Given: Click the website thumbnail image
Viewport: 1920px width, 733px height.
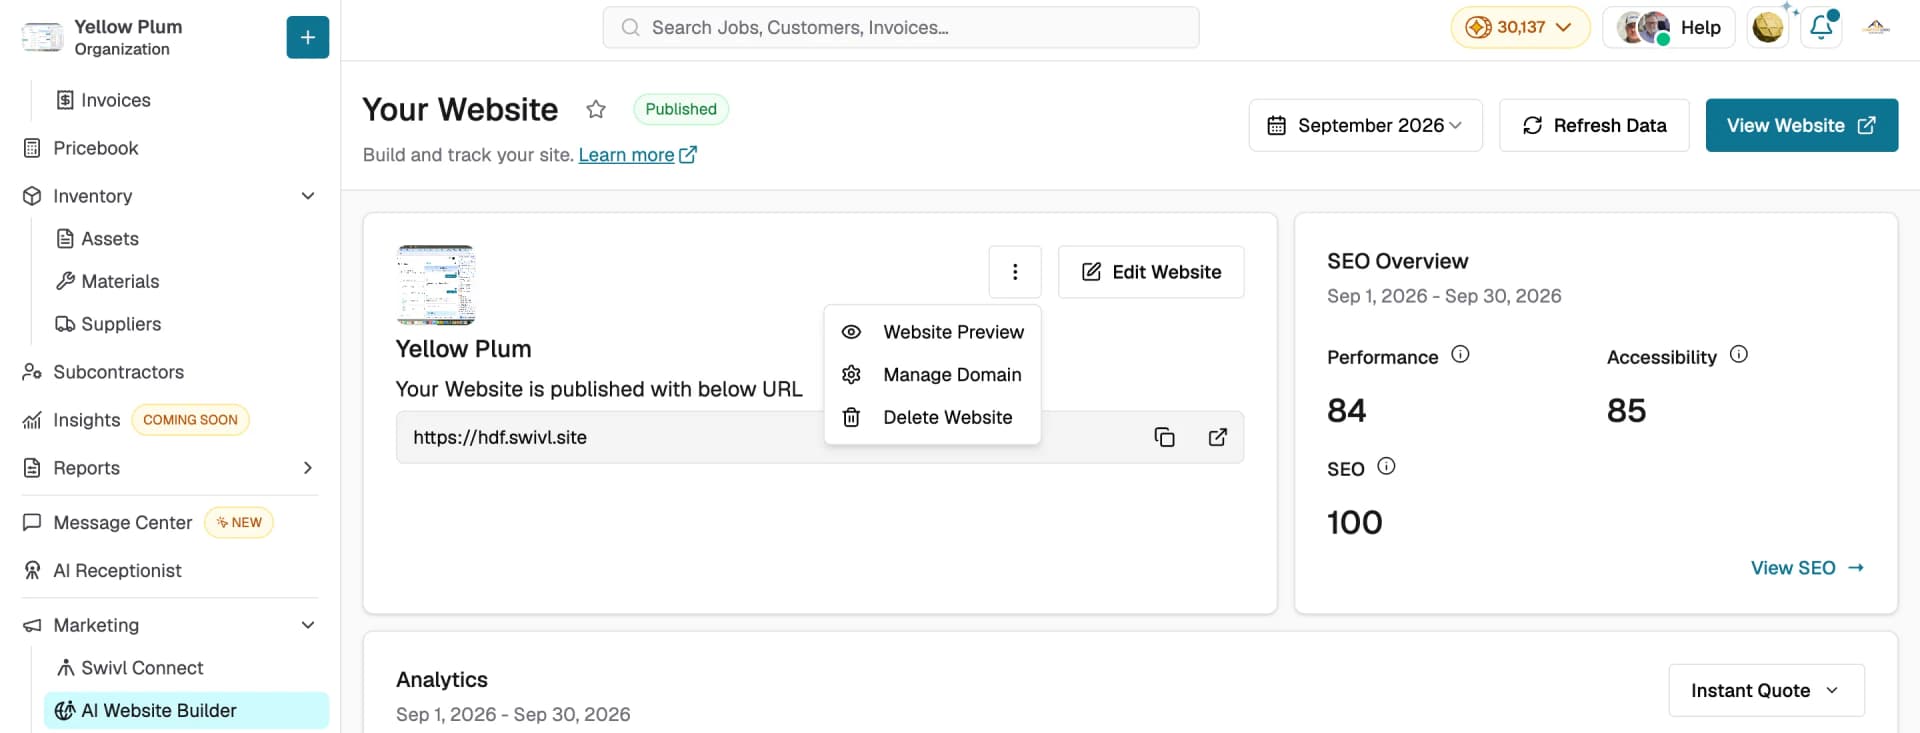Looking at the screenshot, I should coord(435,285).
